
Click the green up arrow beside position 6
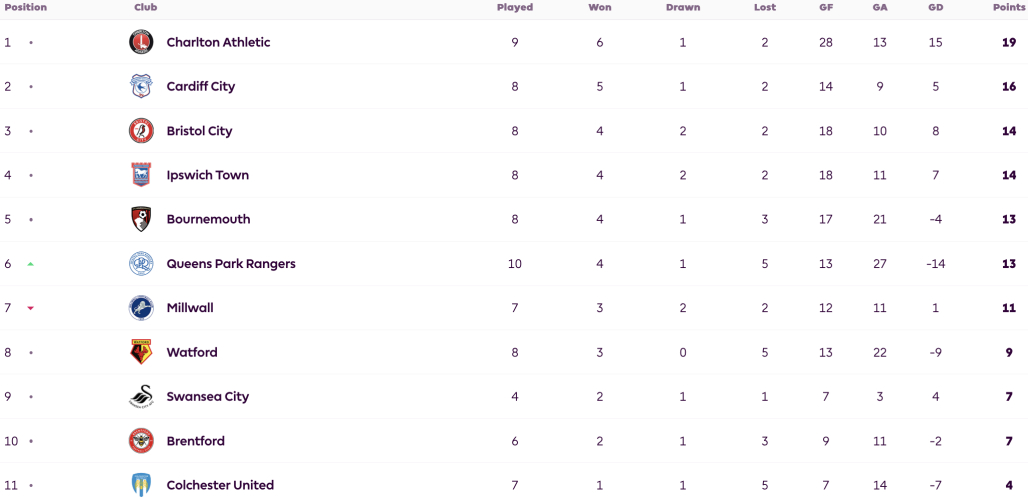30,264
